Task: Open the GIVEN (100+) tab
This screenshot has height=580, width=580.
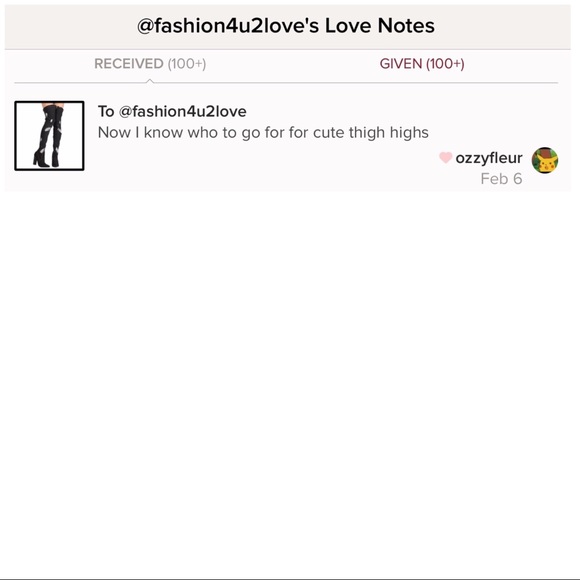Action: pyautogui.click(x=422, y=64)
